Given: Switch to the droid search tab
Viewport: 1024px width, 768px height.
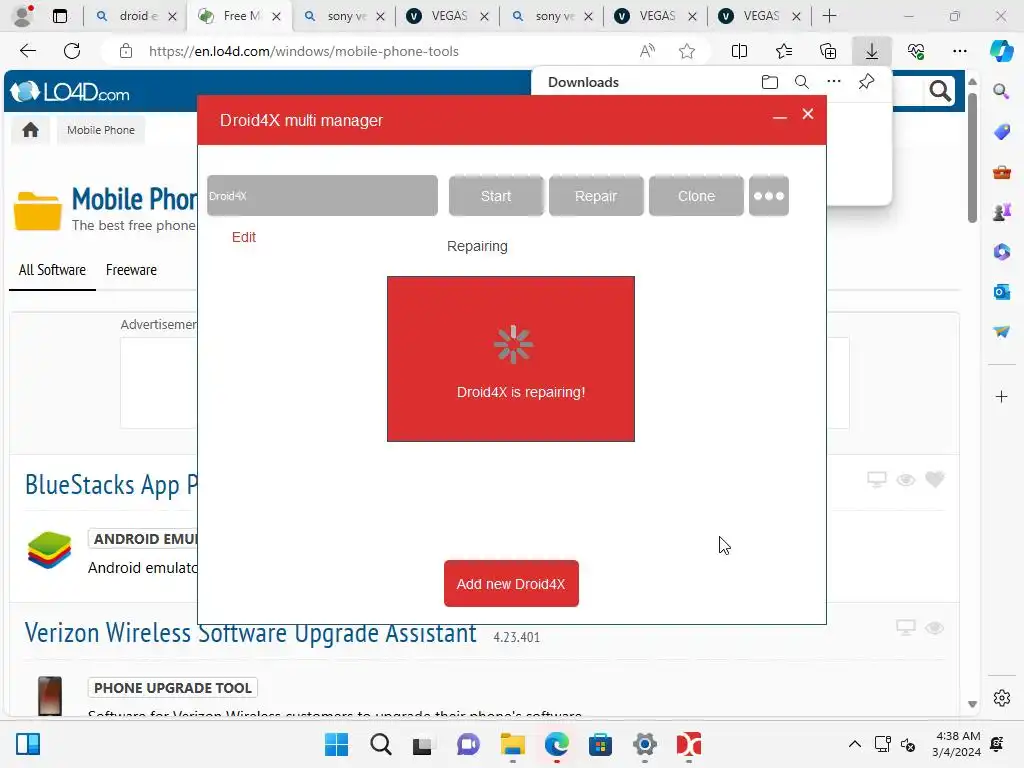Looking at the screenshot, I should [136, 16].
